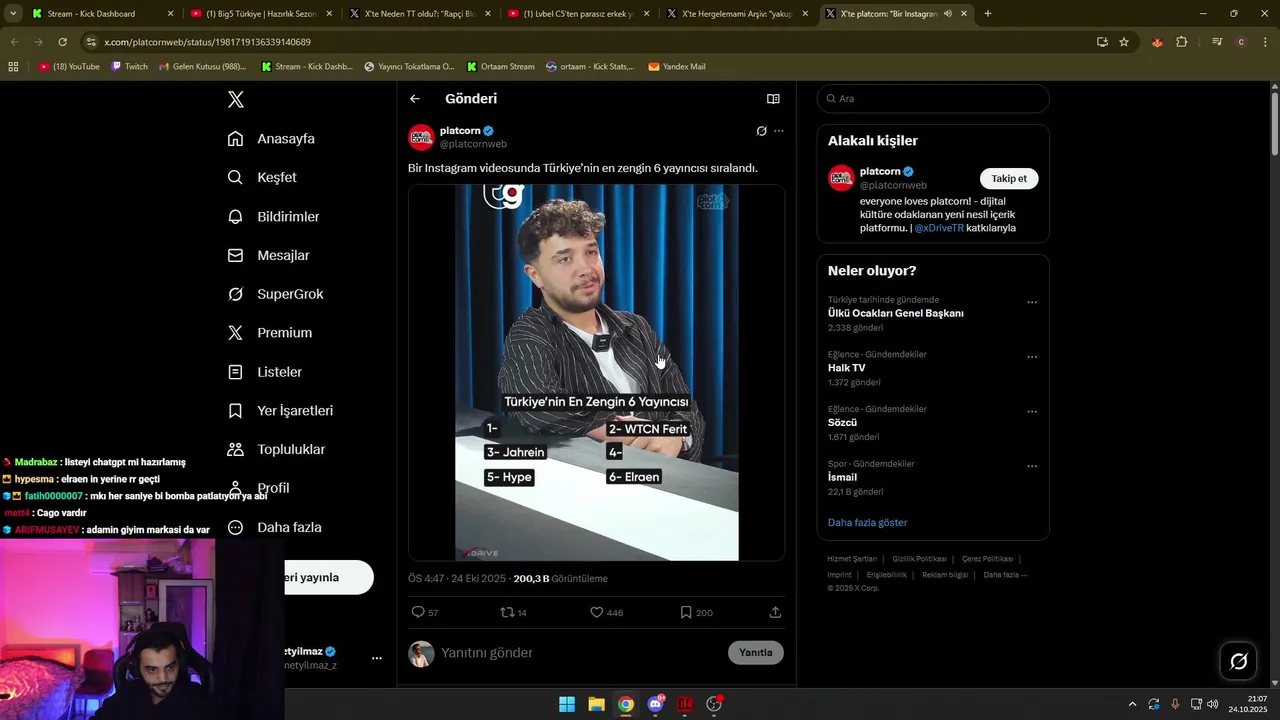The width and height of the screenshot is (1280, 720).
Task: Open reader view icon next to Gönderi
Action: [x=773, y=99]
